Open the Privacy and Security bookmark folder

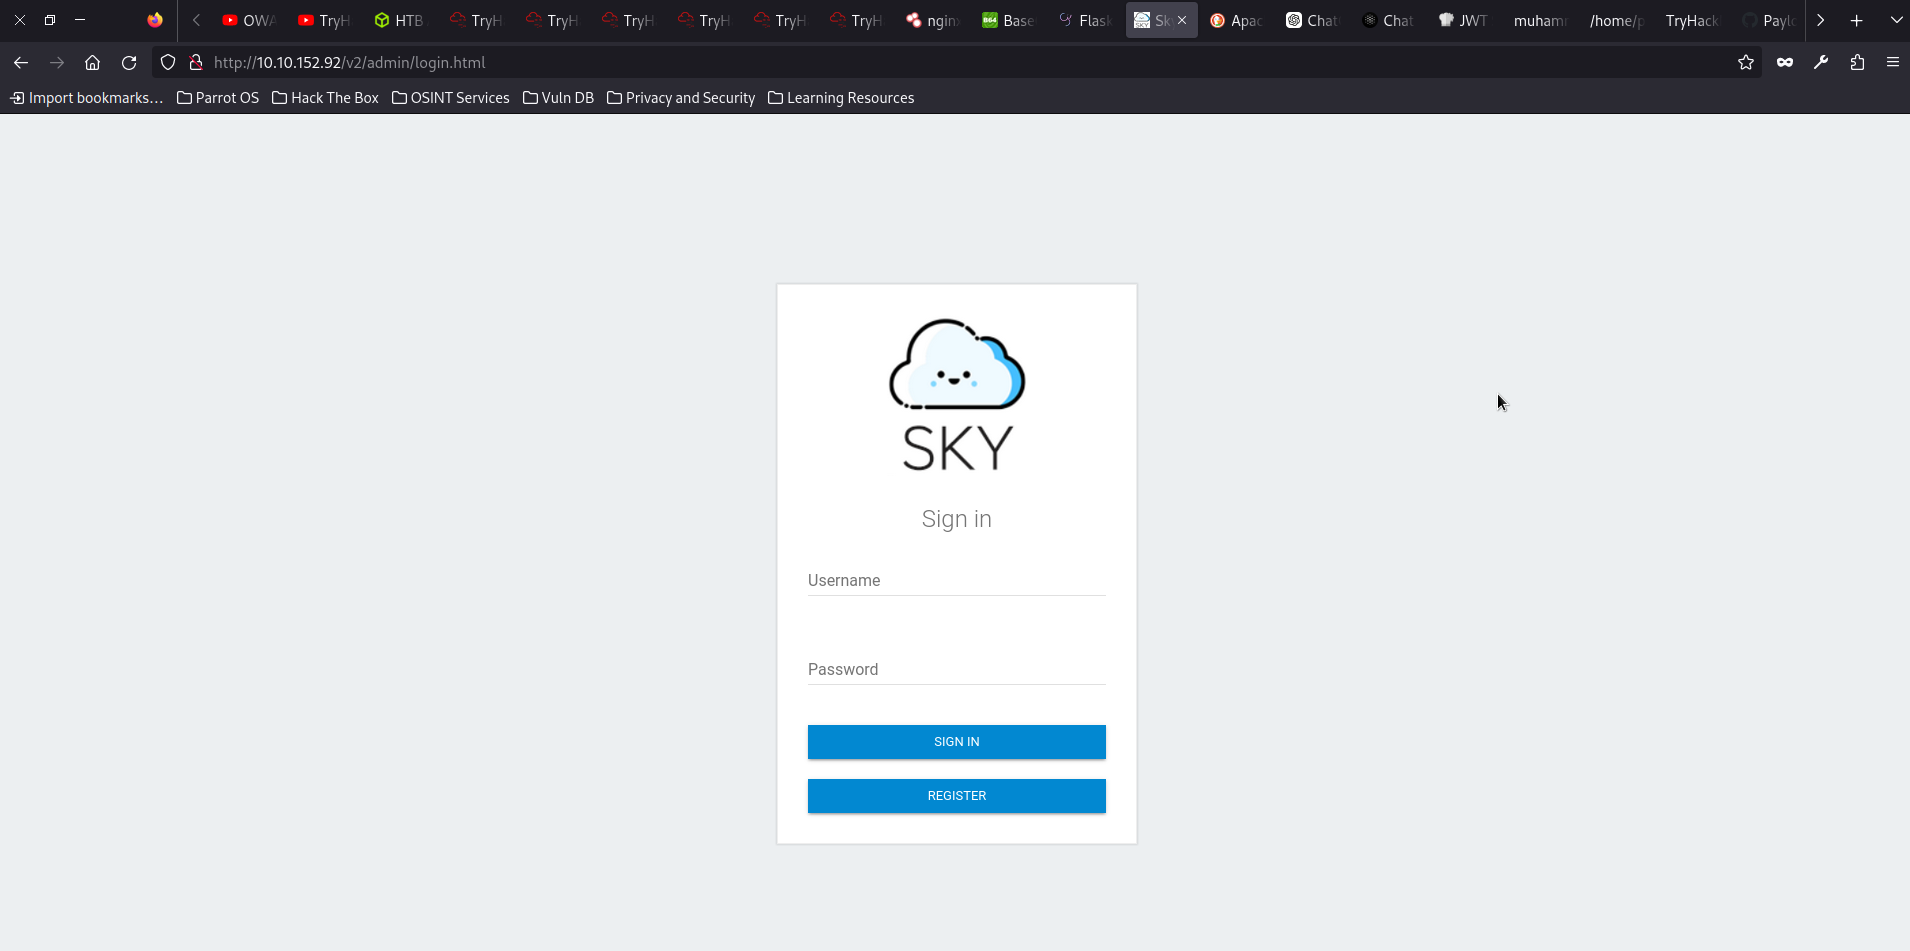[681, 98]
